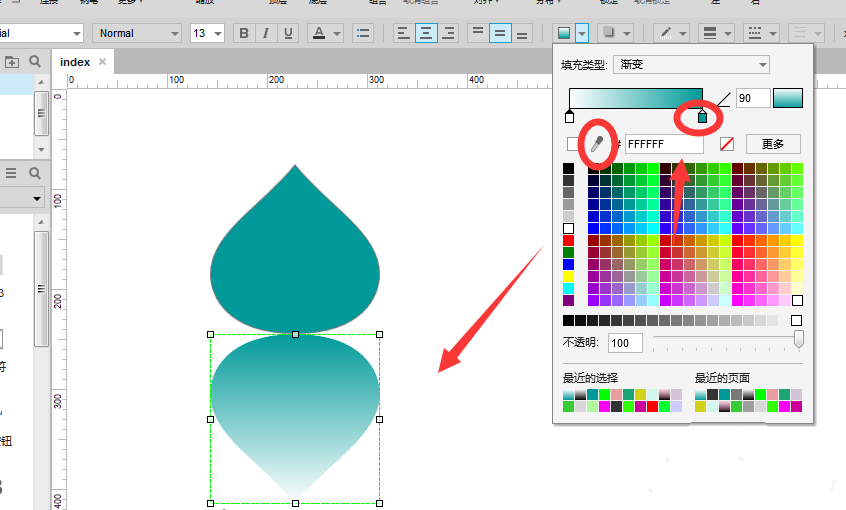Viewport: 846px width, 510px height.
Task: Open the line width dropdown arrow
Action: click(x=728, y=33)
